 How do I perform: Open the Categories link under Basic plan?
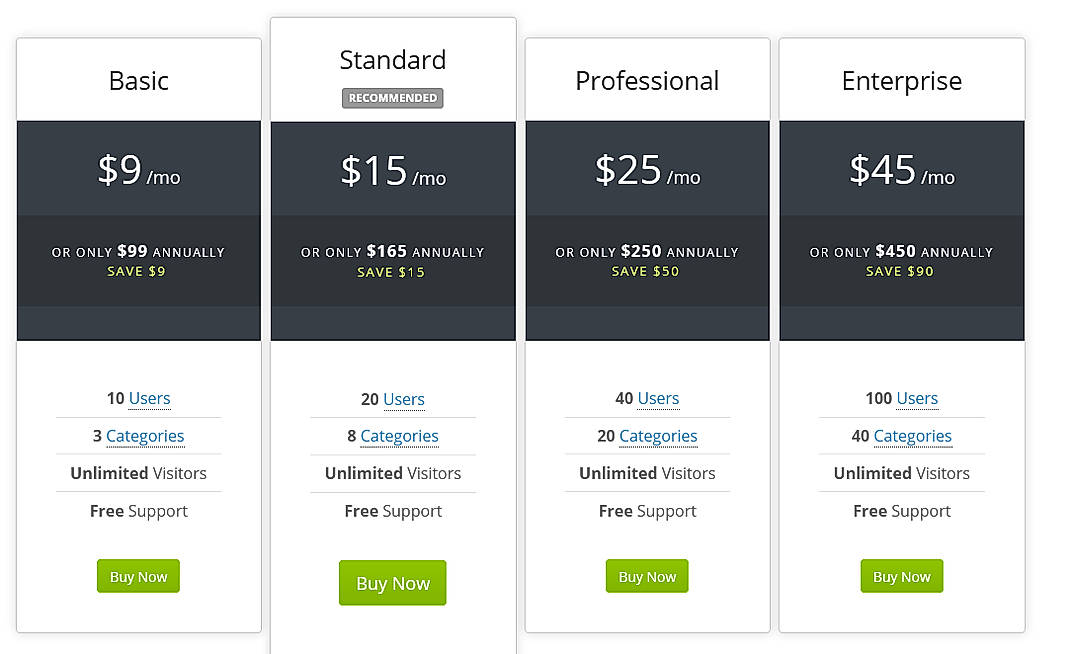click(145, 436)
